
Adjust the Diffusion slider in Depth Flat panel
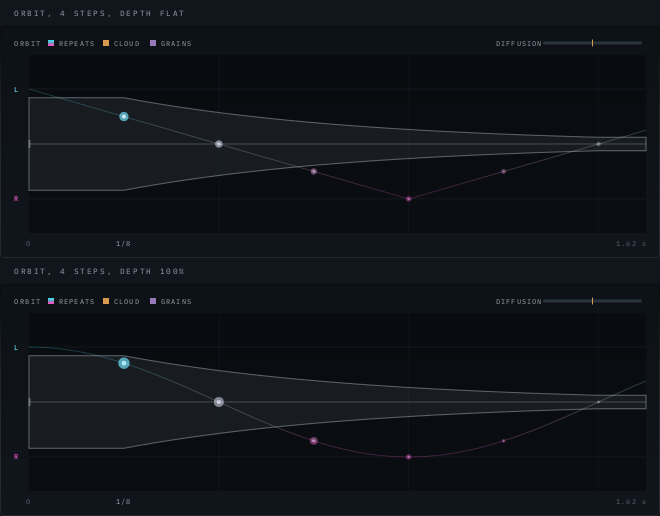point(592,43)
